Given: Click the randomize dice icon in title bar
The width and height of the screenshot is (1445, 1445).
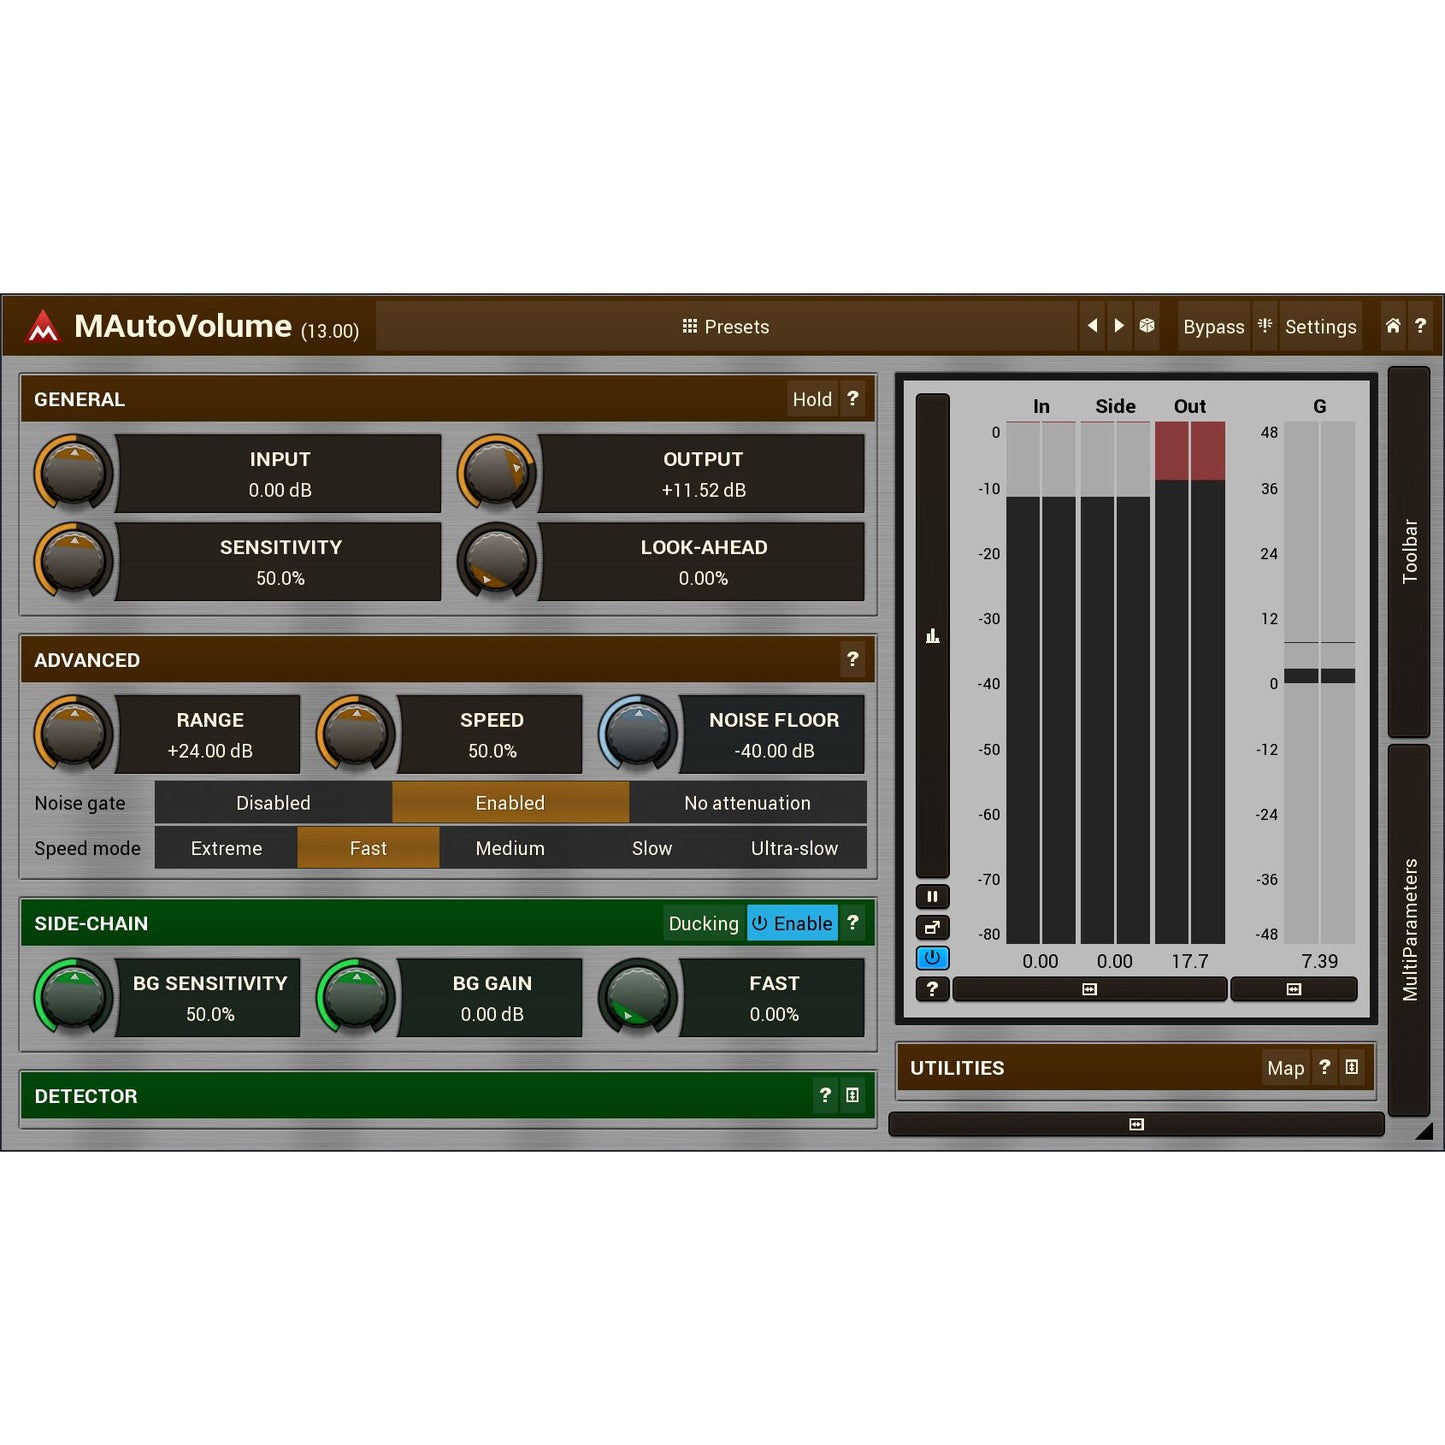Looking at the screenshot, I should pyautogui.click(x=1147, y=326).
